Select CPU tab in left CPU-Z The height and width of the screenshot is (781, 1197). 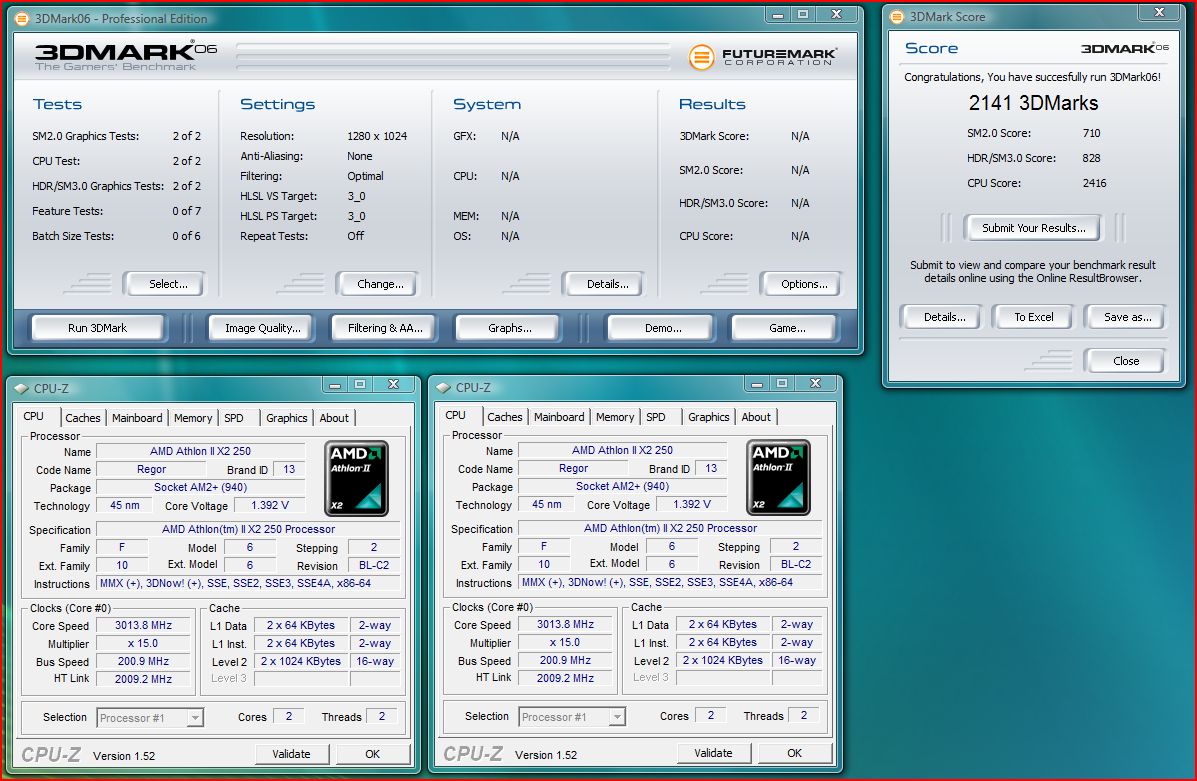(34, 416)
